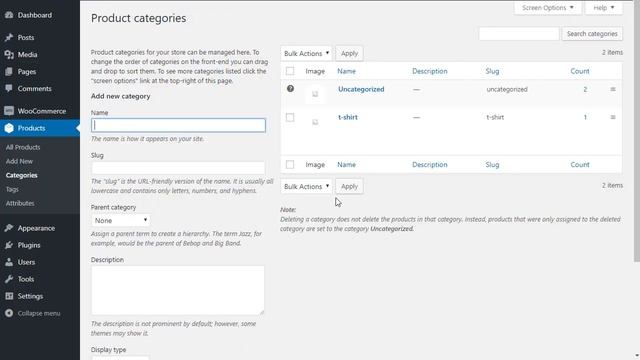Focus the search categories text box

519,34
